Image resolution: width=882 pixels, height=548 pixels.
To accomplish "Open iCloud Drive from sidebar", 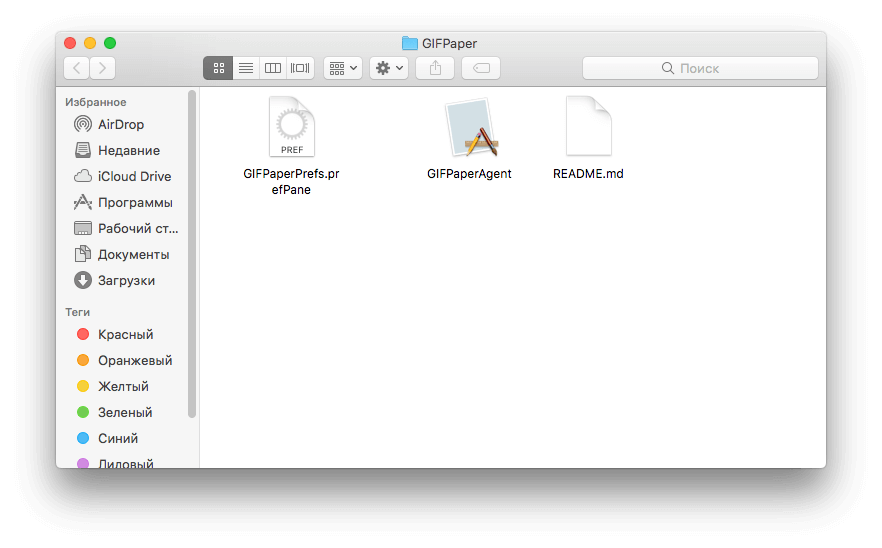I will (134, 176).
